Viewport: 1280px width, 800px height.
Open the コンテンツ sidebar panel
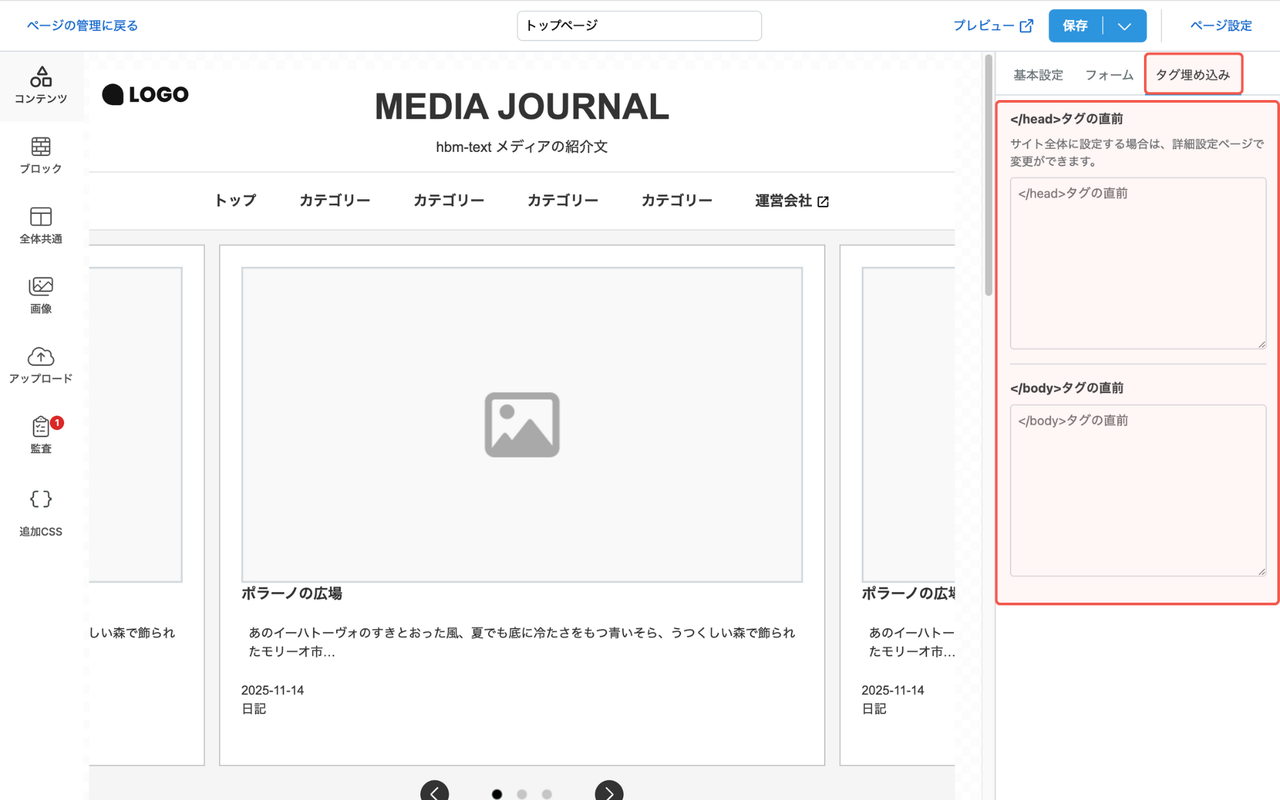point(41,86)
